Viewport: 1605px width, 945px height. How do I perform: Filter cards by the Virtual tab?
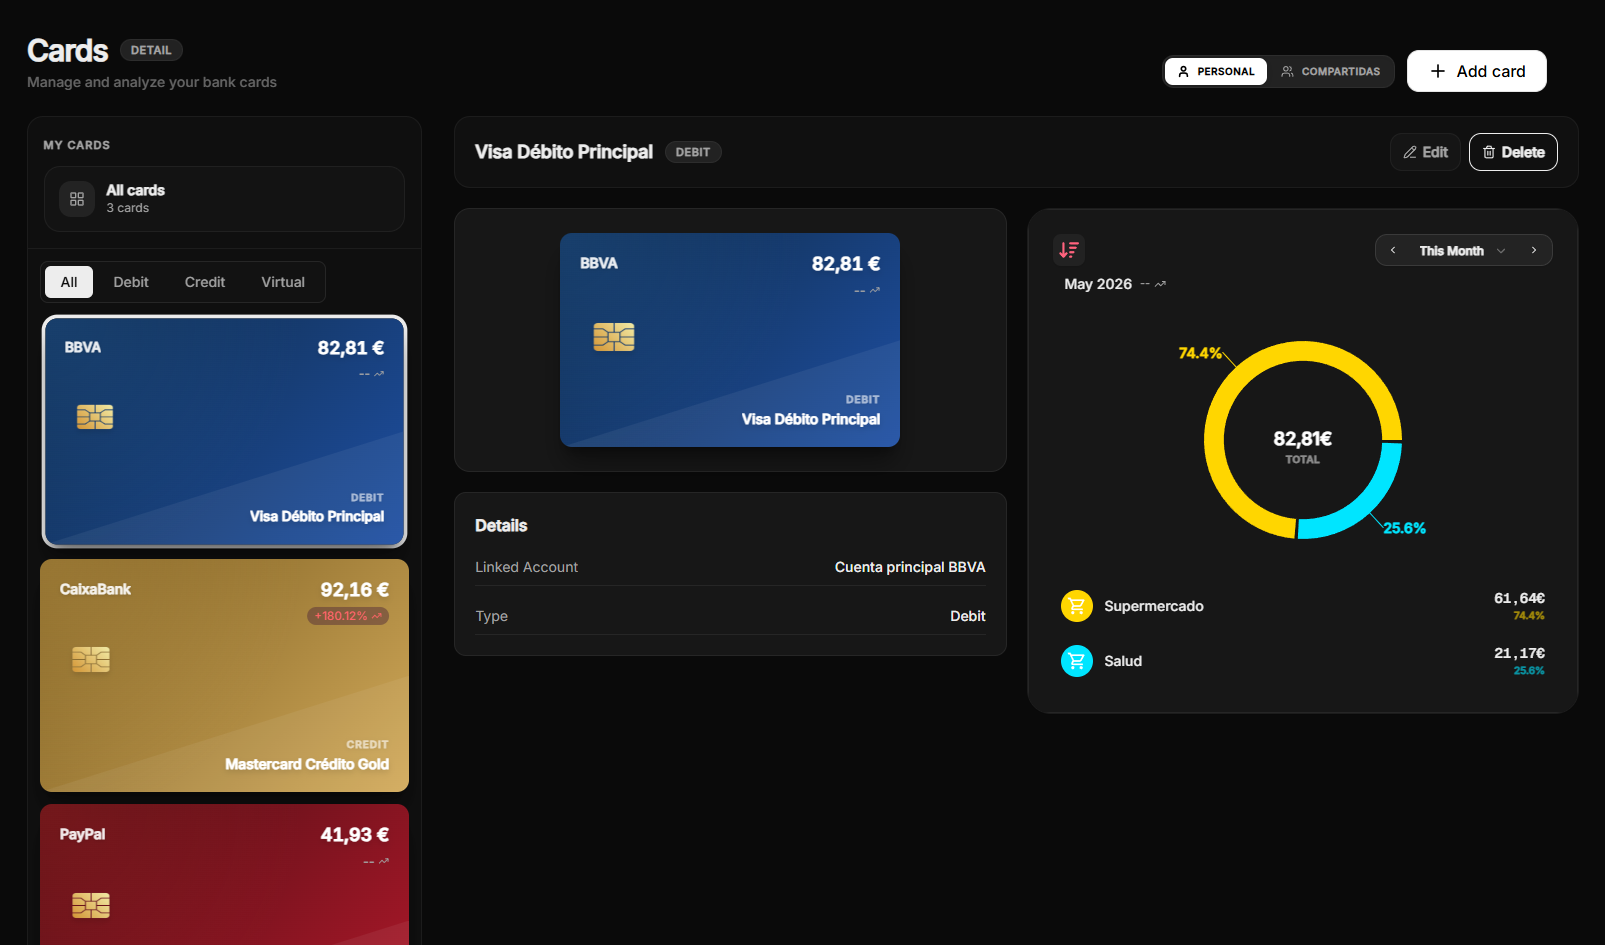(x=283, y=282)
